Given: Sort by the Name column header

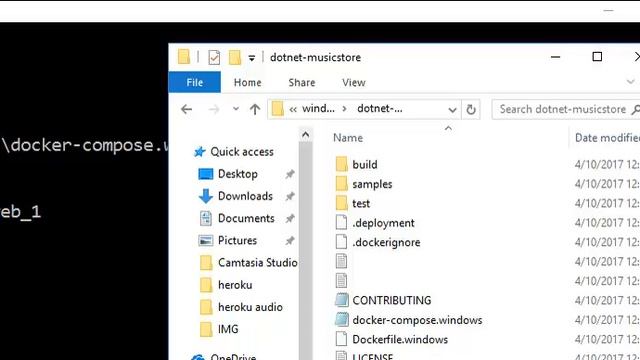Looking at the screenshot, I should (x=348, y=138).
